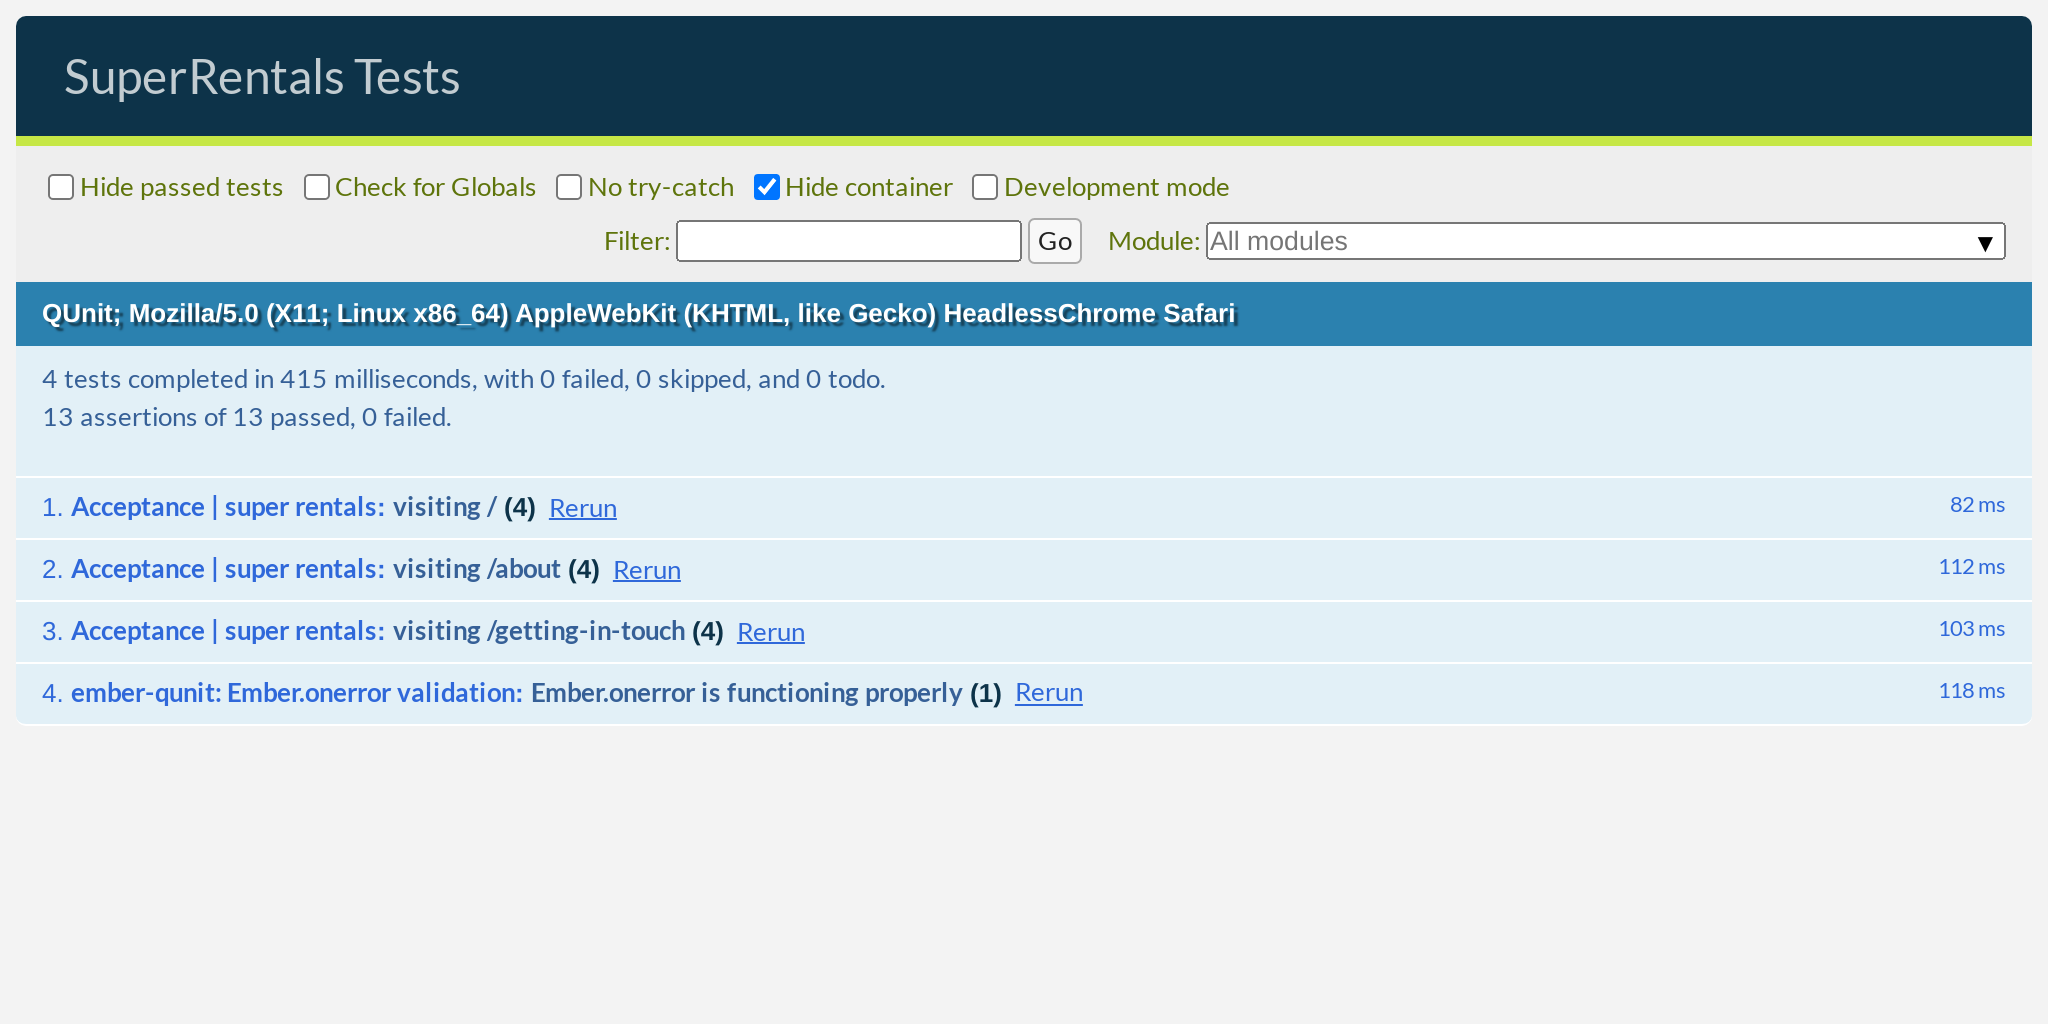Select the '118 ms' runtime text
Viewport: 2048px width, 1024px height.
coord(1972,691)
